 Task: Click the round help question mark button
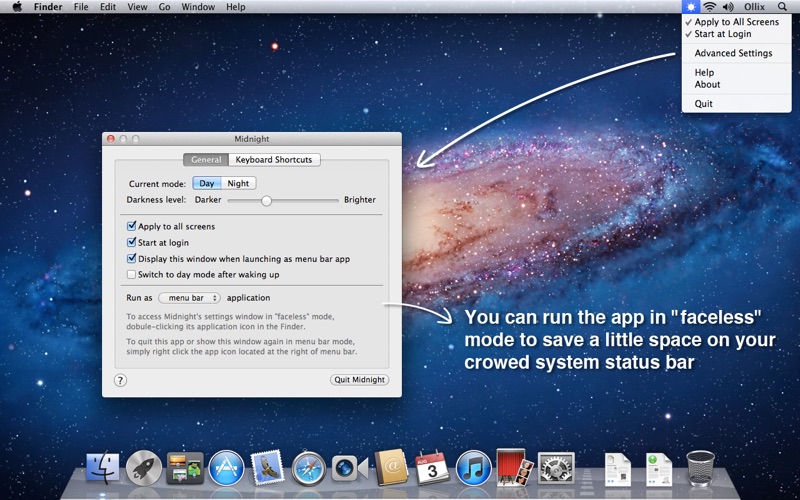(x=120, y=380)
